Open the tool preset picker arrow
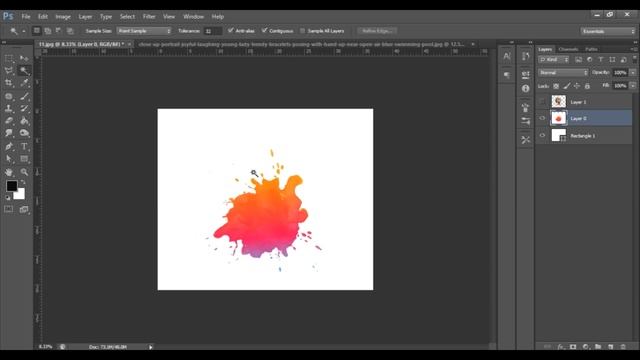 pyautogui.click(x=24, y=31)
